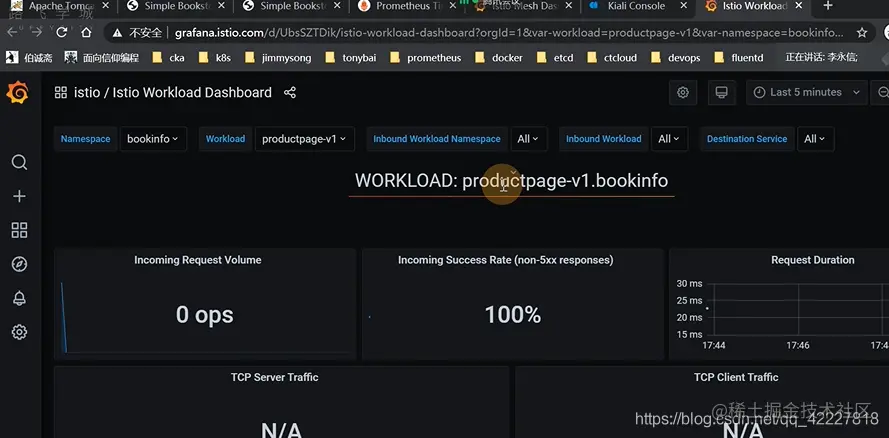Click the Incoming Request Volume panel title
The image size is (889, 438).
point(197,260)
